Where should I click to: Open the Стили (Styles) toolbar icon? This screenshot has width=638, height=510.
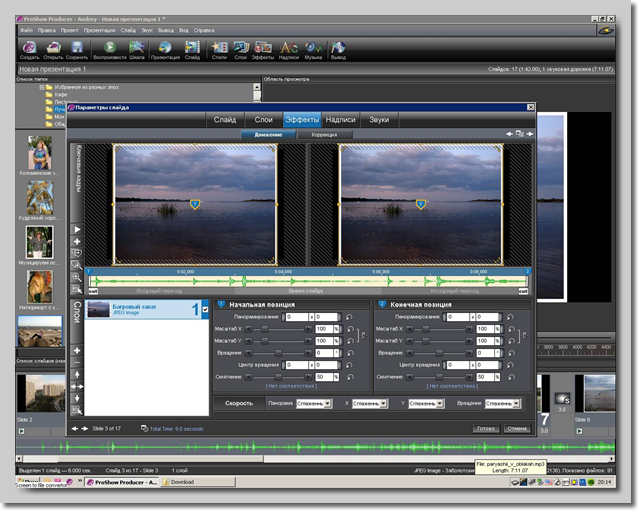[219, 50]
